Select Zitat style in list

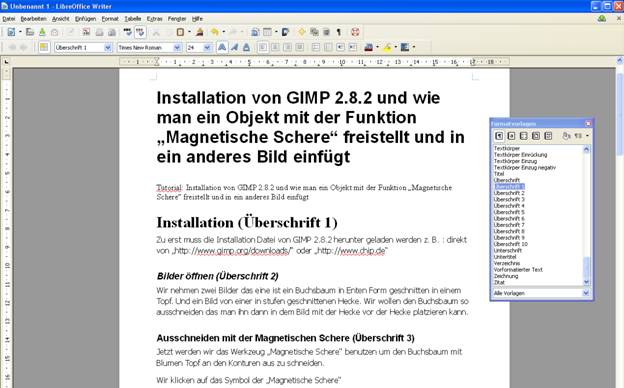click(x=499, y=282)
